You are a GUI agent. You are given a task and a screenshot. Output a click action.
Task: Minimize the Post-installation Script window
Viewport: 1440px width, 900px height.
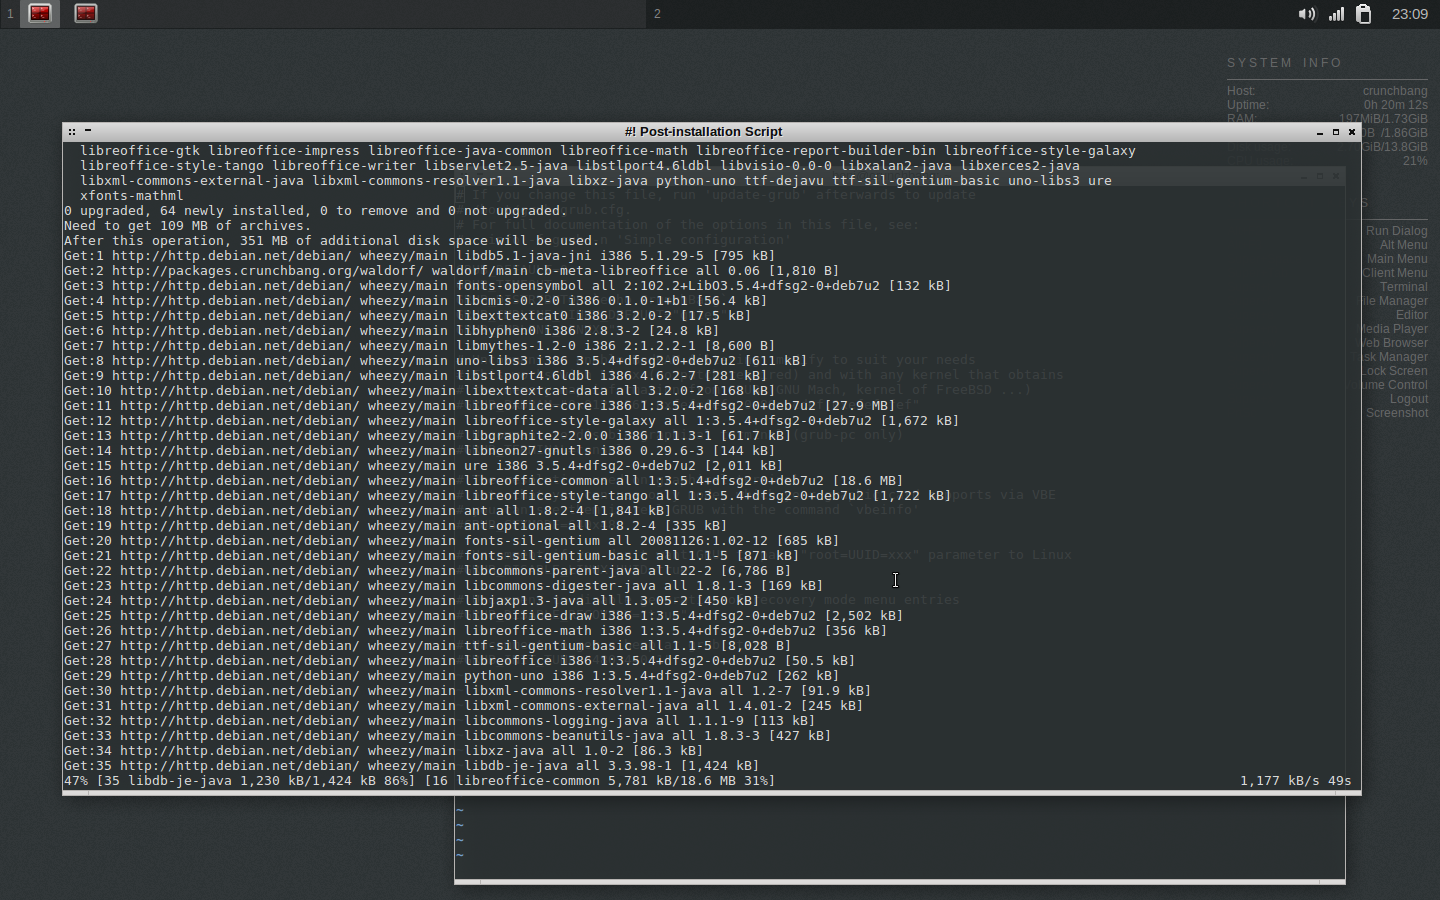pos(1320,132)
